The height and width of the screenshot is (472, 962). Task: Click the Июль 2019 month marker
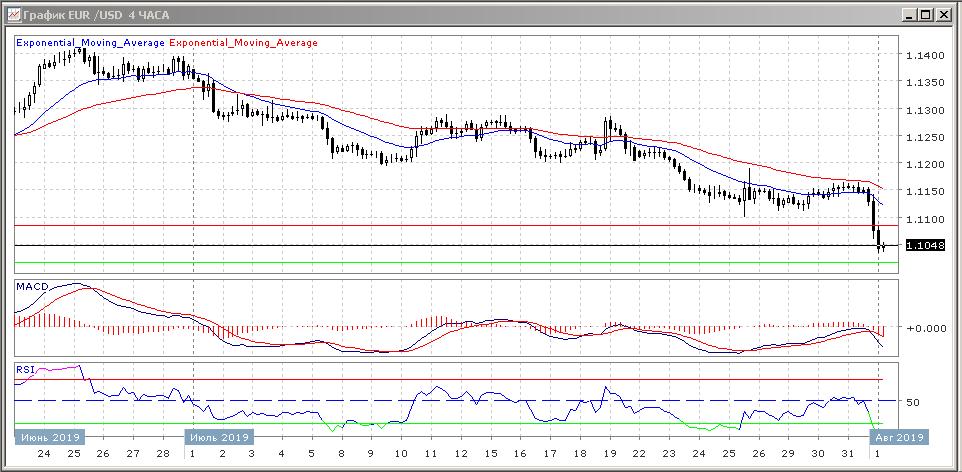(219, 437)
